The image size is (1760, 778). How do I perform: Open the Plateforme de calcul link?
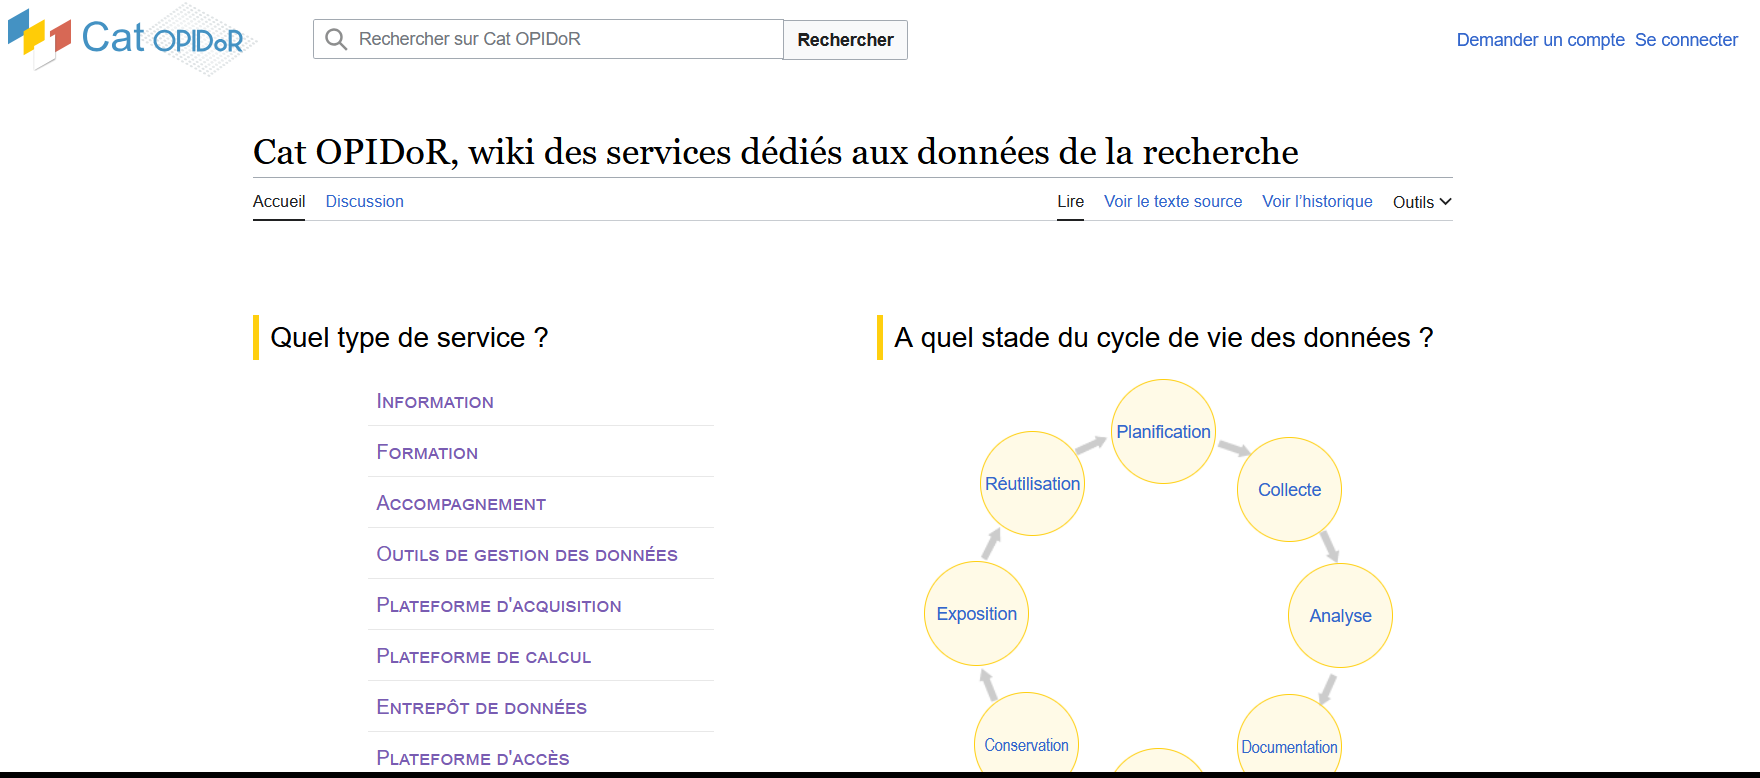point(483,656)
